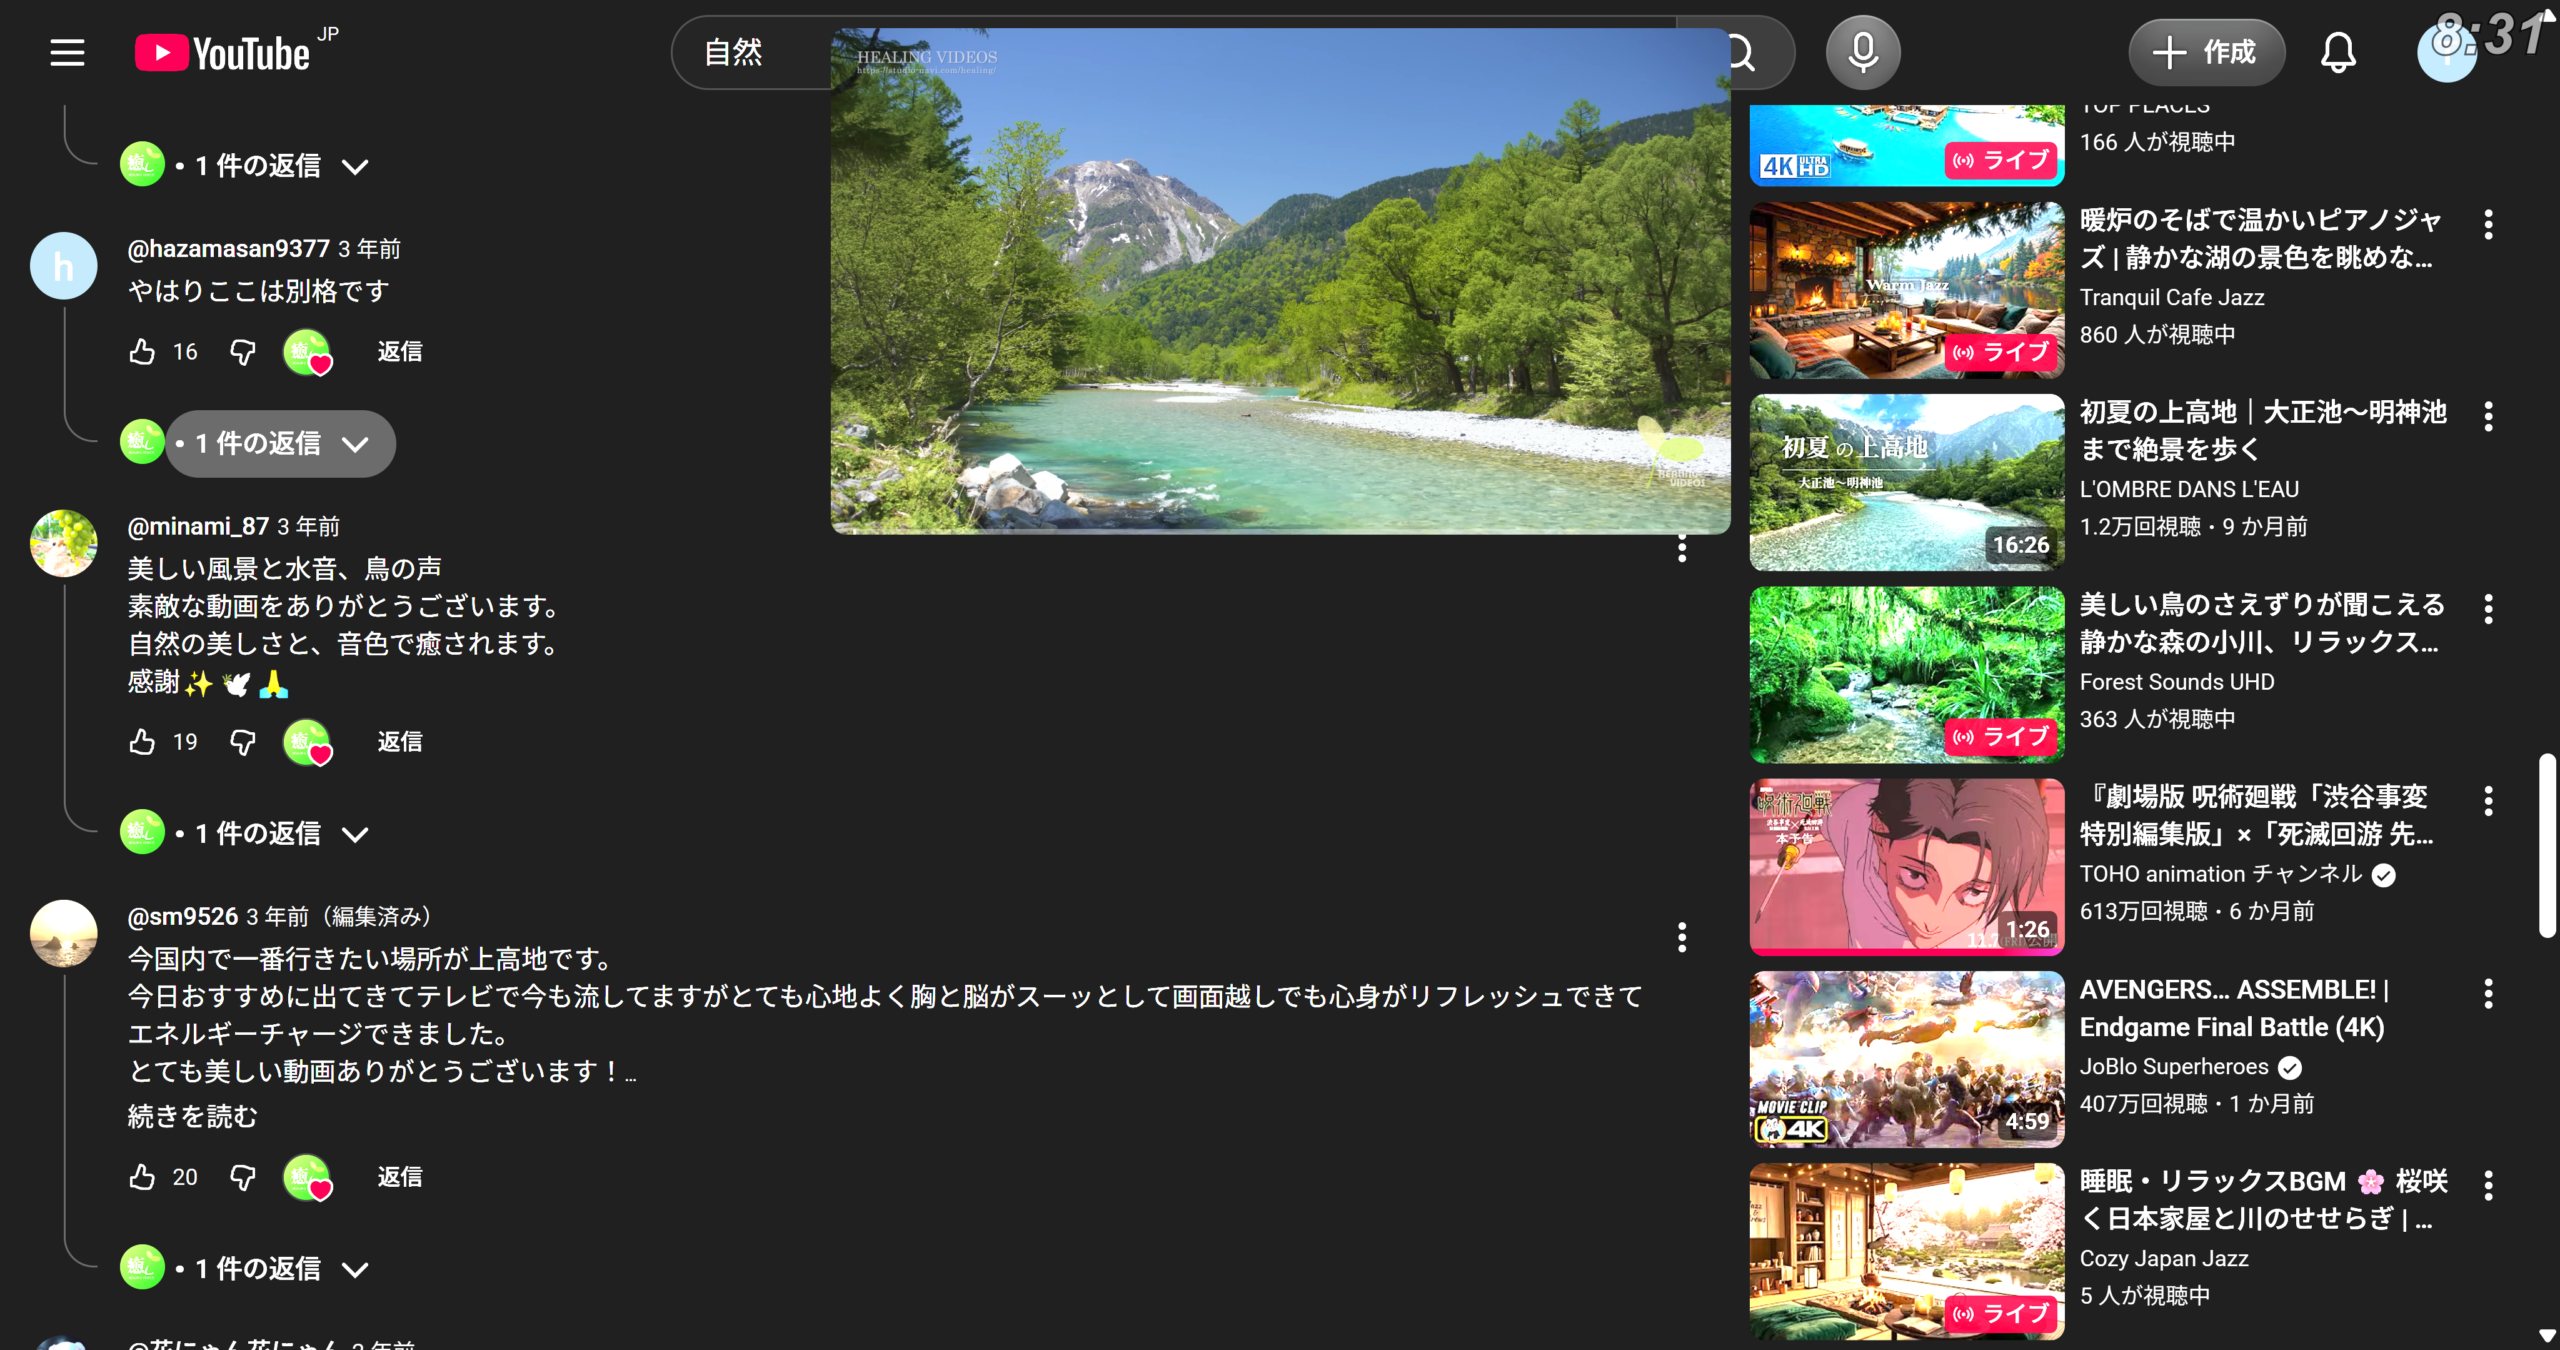Click 返信 under the @minami_87 comment

[x=399, y=741]
